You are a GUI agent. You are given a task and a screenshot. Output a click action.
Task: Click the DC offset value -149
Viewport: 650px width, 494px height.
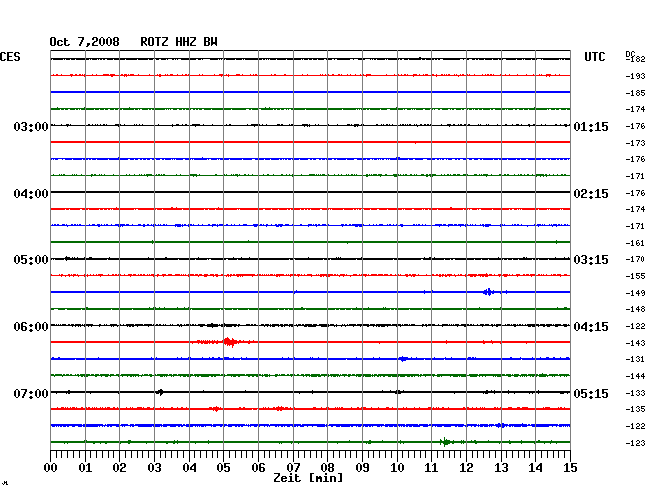tap(635, 293)
